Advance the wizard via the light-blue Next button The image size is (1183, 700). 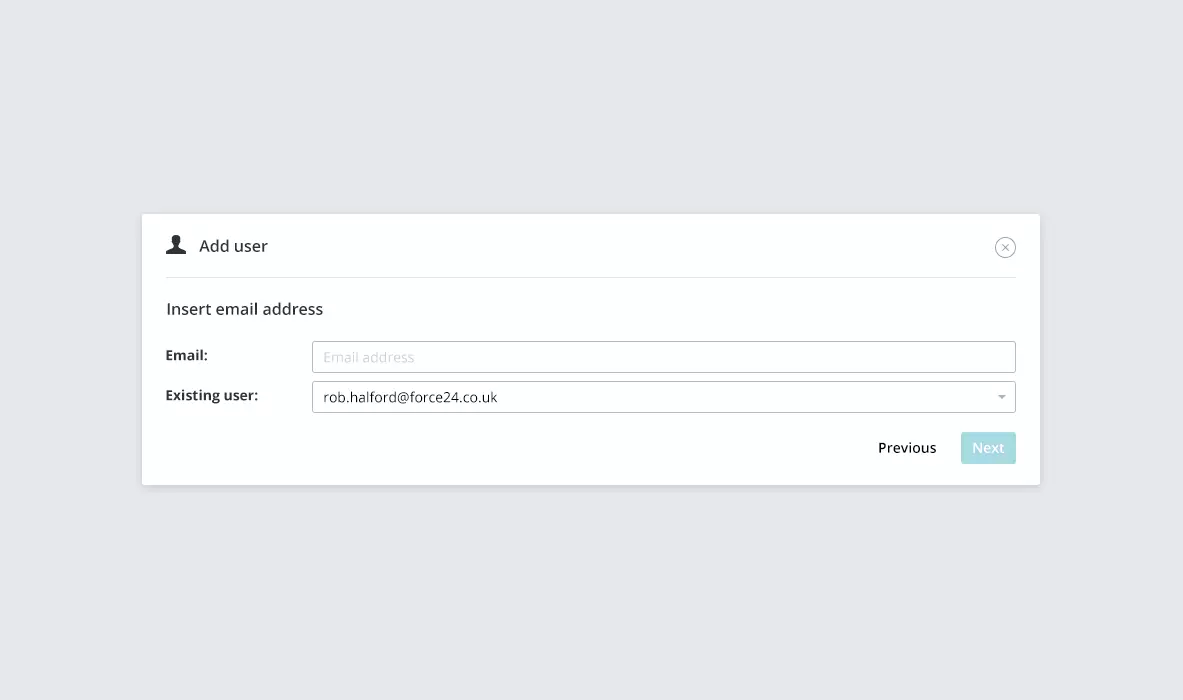pyautogui.click(x=988, y=448)
